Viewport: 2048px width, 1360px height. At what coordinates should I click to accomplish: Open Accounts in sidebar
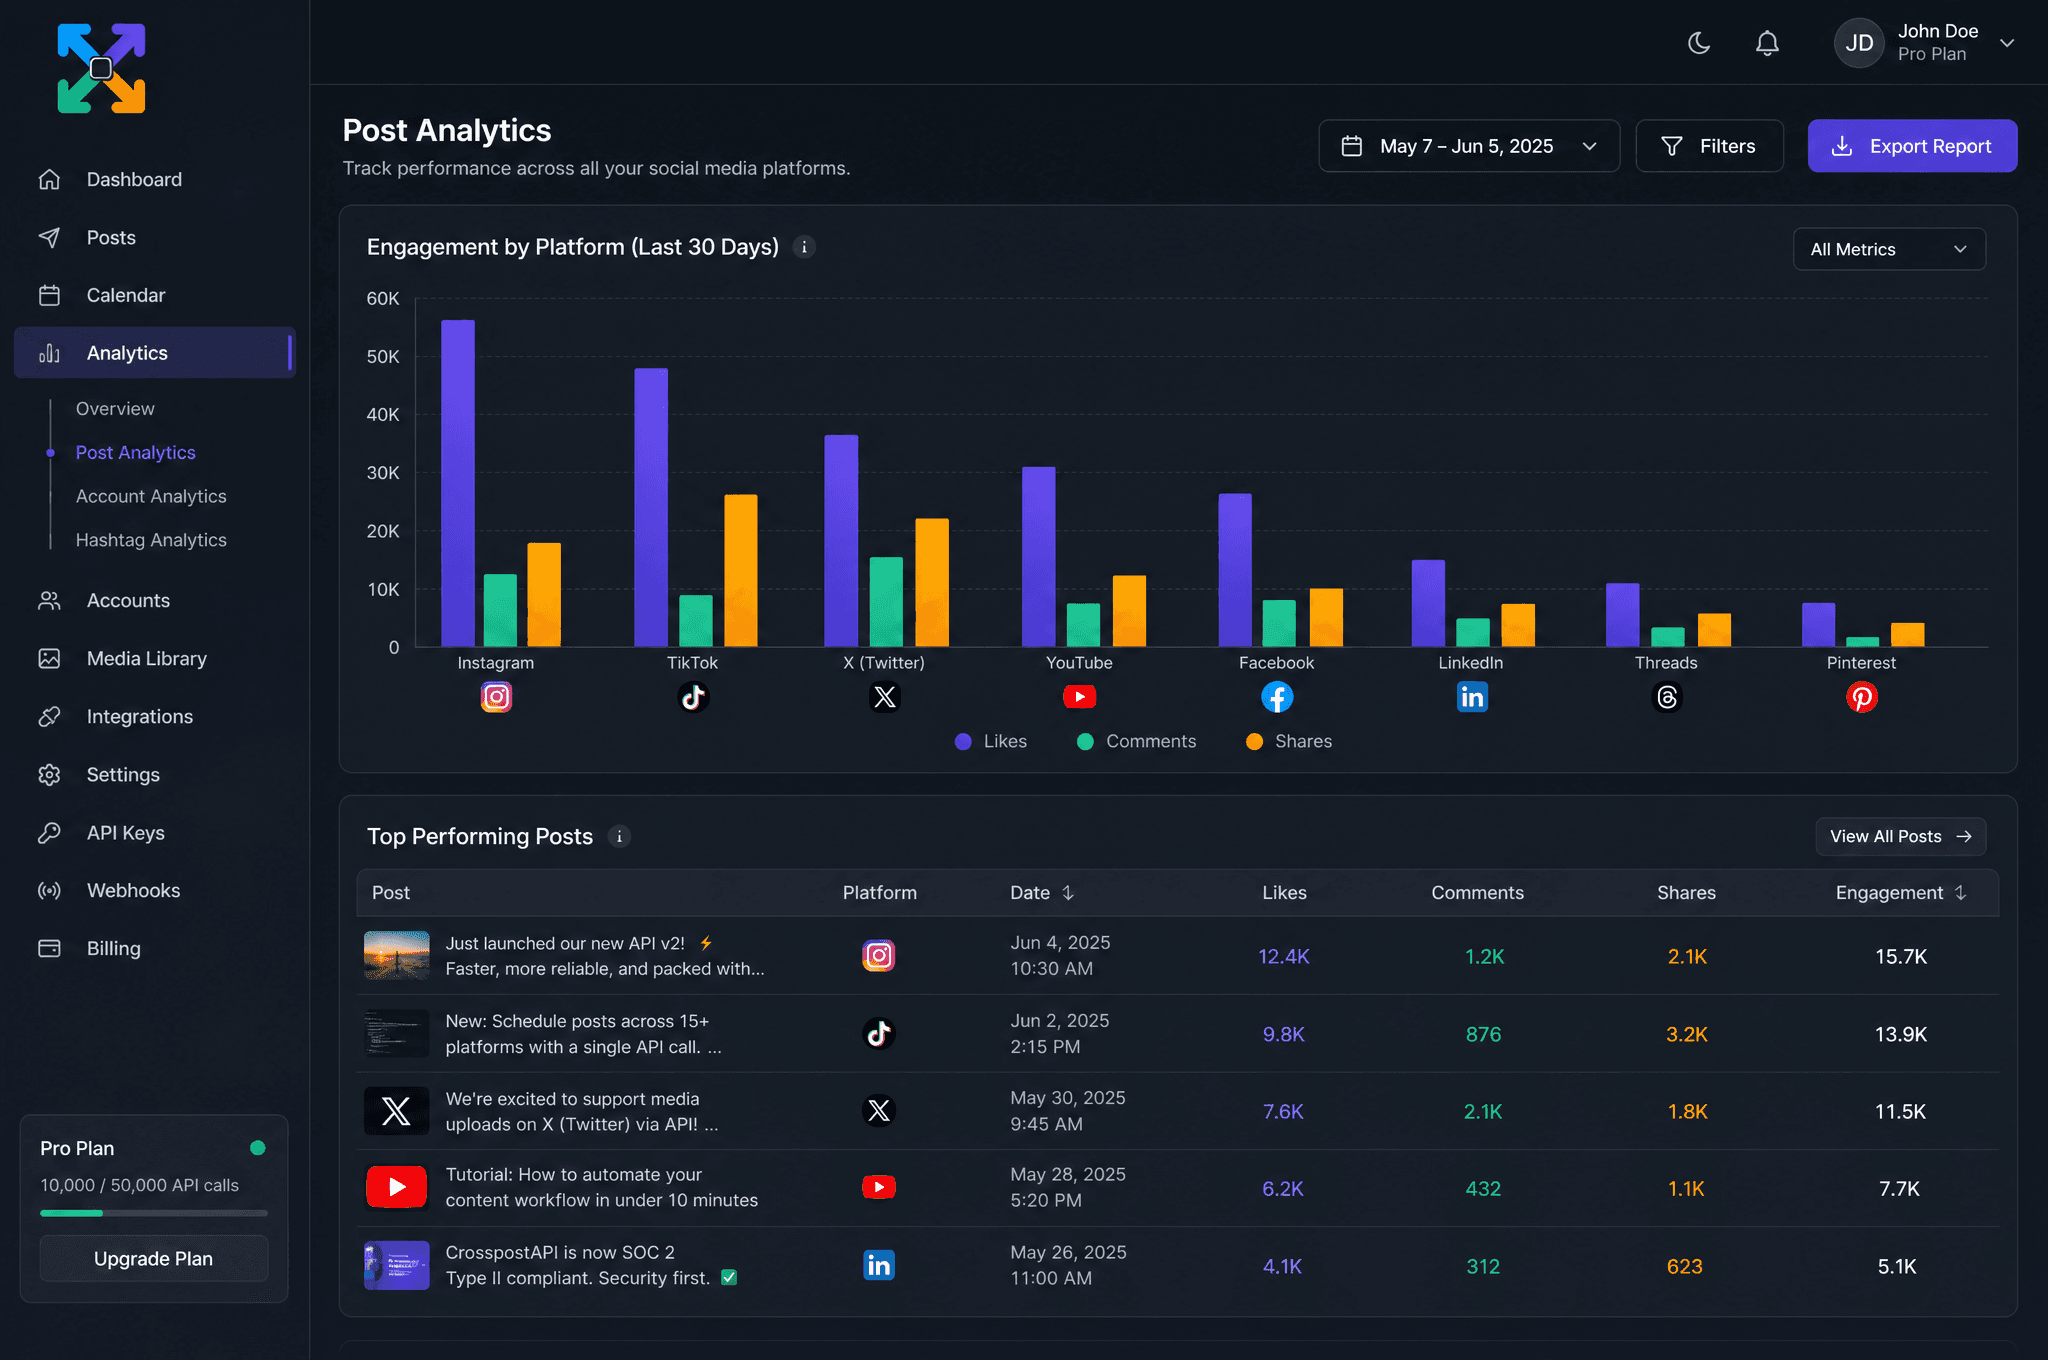pos(155,600)
